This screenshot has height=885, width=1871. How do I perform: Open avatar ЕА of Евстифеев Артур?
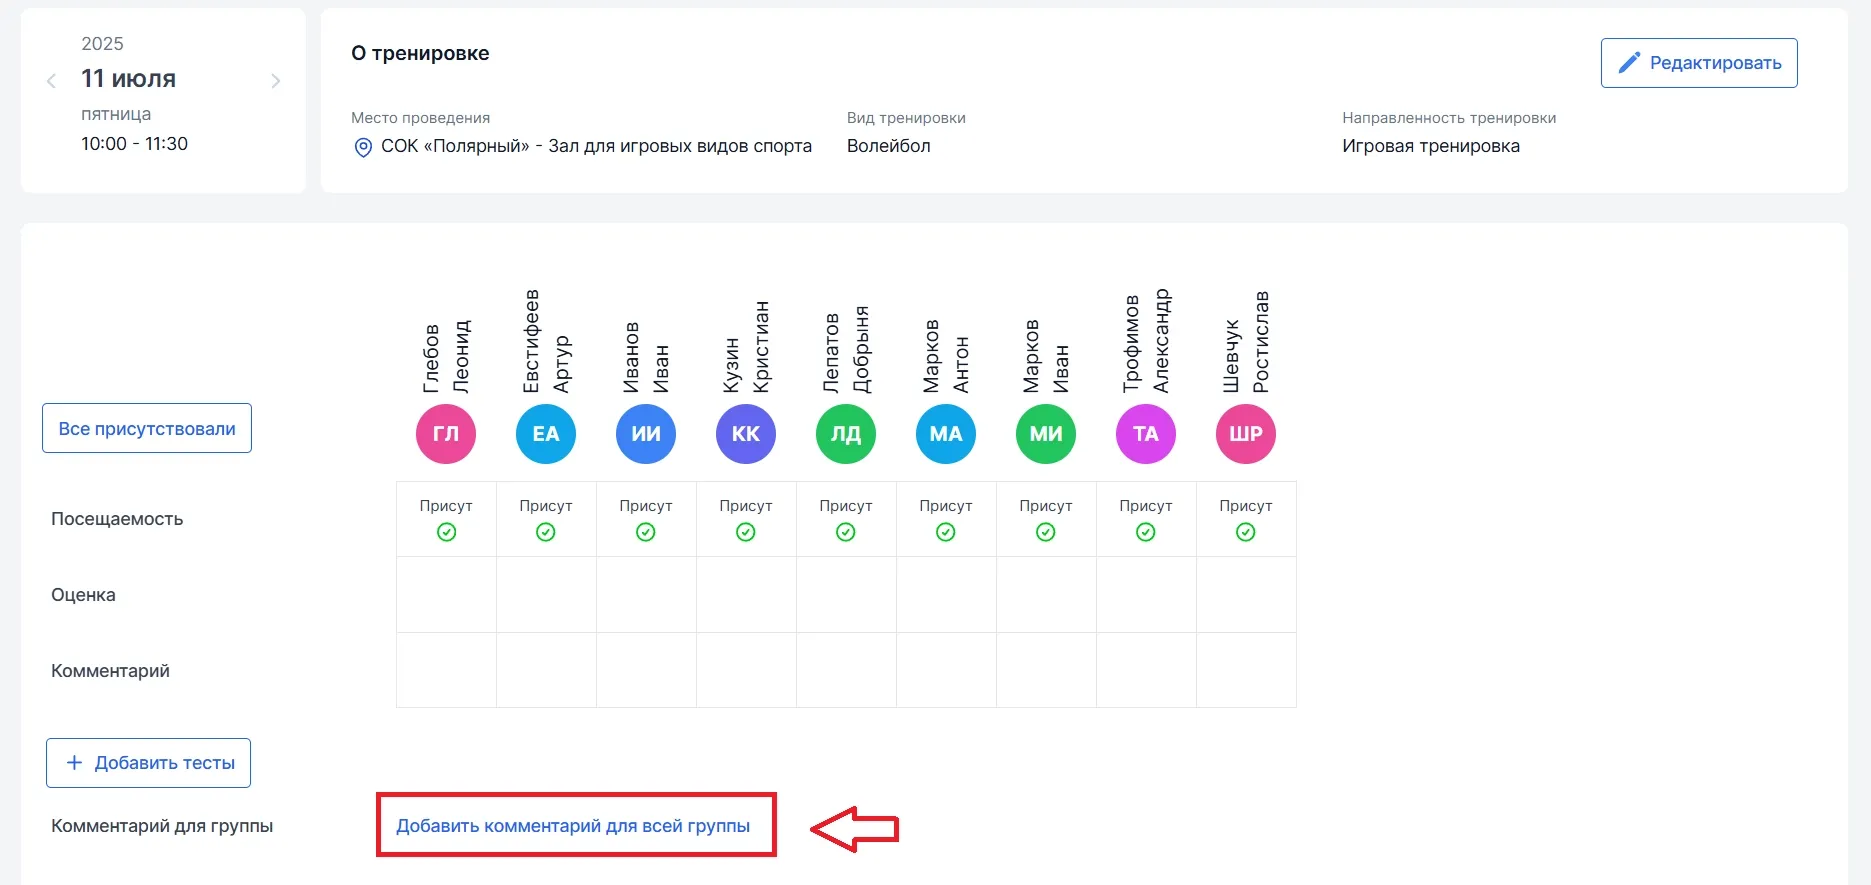(546, 434)
